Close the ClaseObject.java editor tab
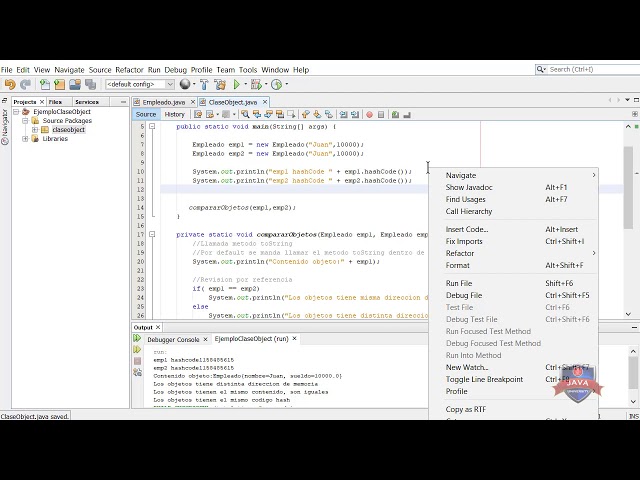The height and width of the screenshot is (480, 640). (x=265, y=102)
